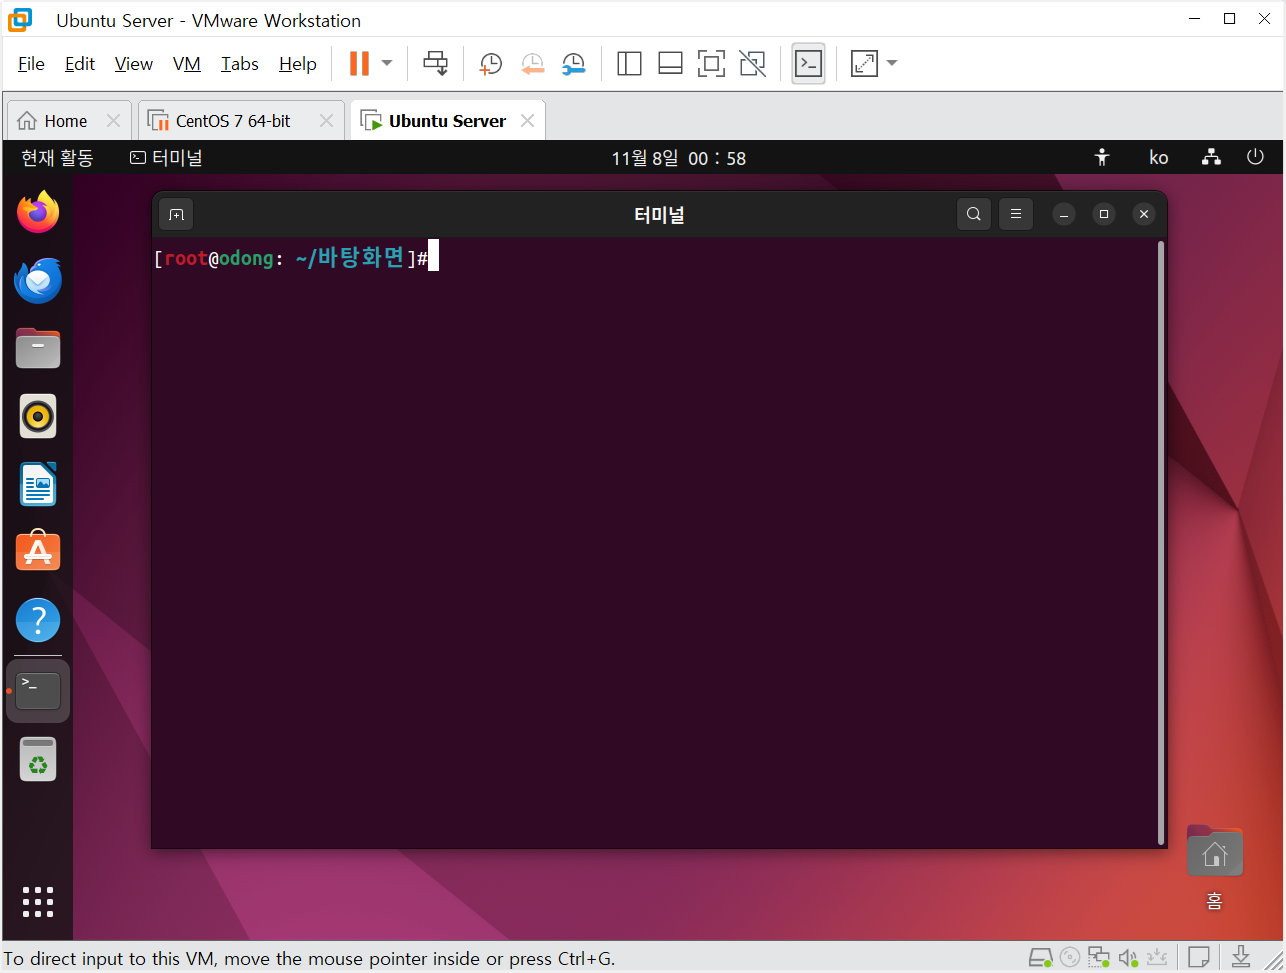
Task: Switch to Unity mode
Action: click(x=752, y=64)
